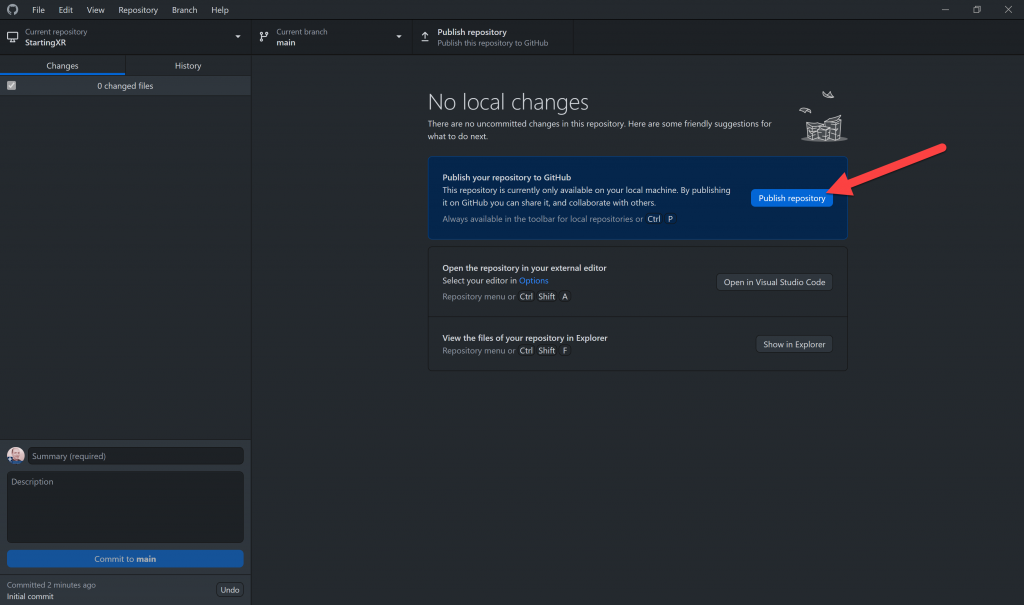Screen dimensions: 1024x605
Task: Close the GitHub Desktop window
Action: [x=1008, y=10]
